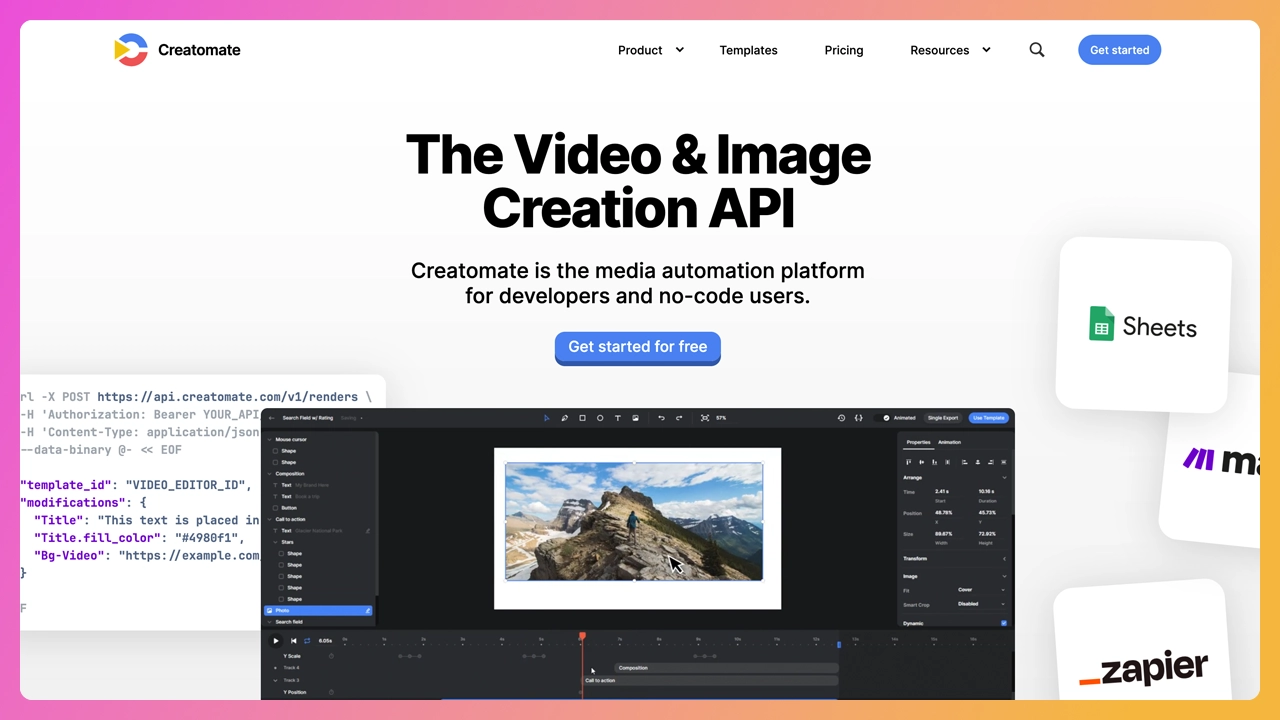Collapse the Composition layer group
Viewport: 1280px width, 720px height.
[269, 474]
